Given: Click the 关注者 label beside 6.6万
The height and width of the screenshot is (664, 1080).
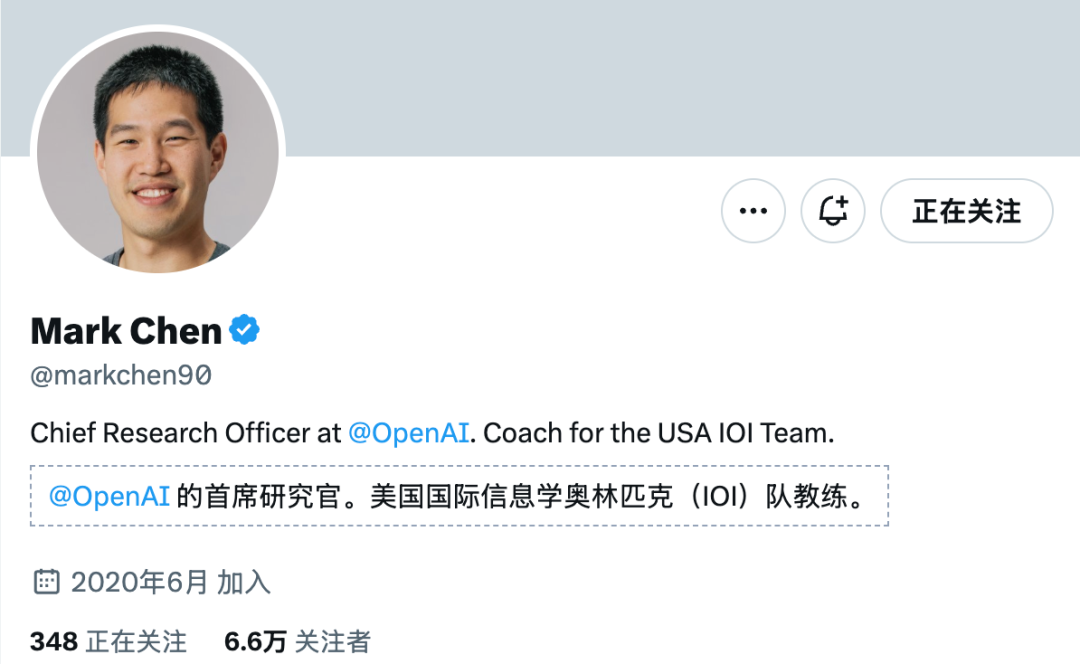Looking at the screenshot, I should (332, 641).
